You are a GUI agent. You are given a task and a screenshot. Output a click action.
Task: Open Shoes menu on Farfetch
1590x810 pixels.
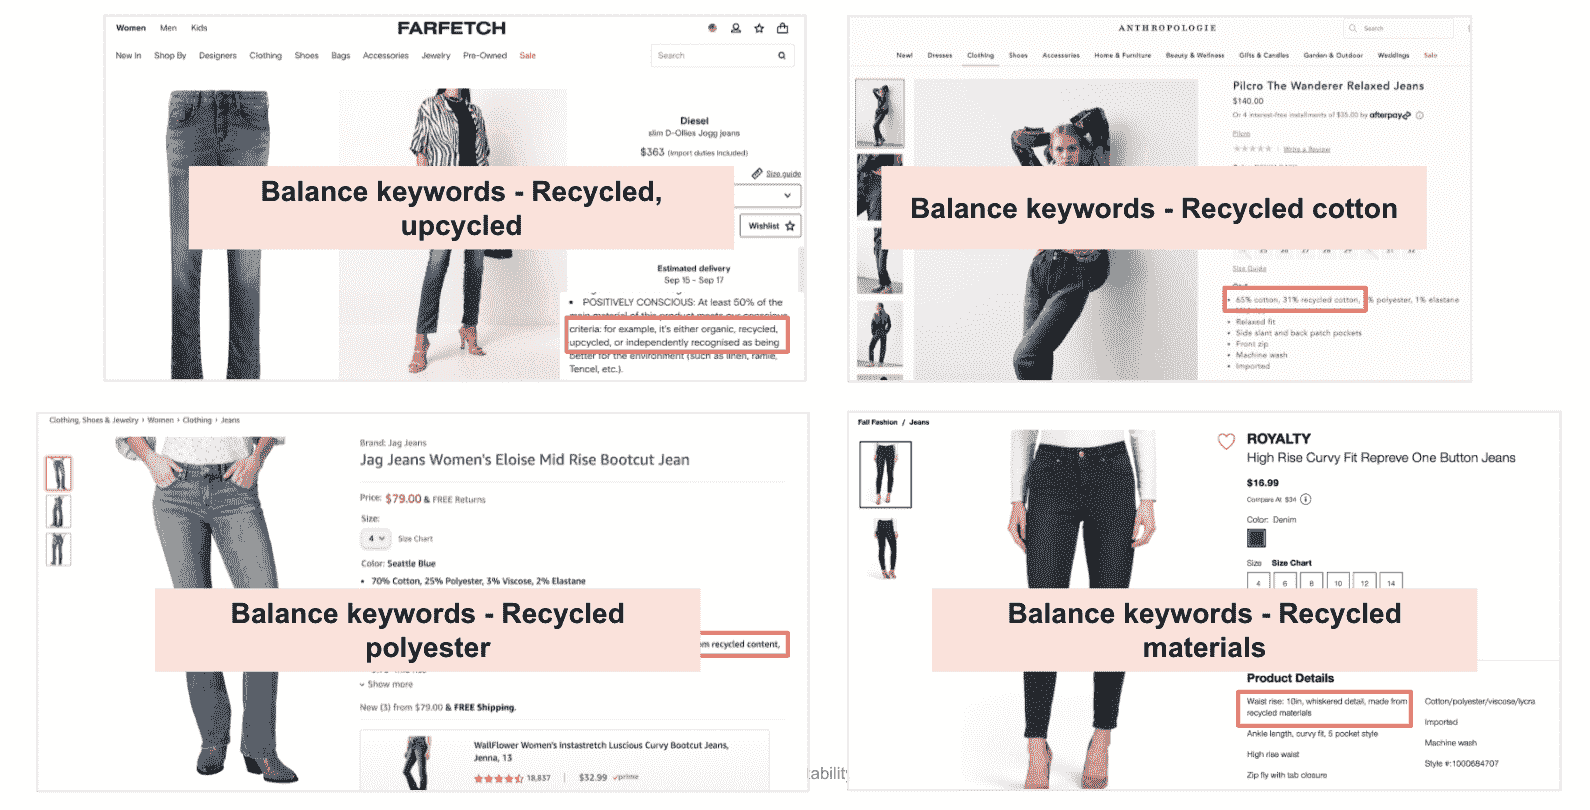tap(306, 56)
